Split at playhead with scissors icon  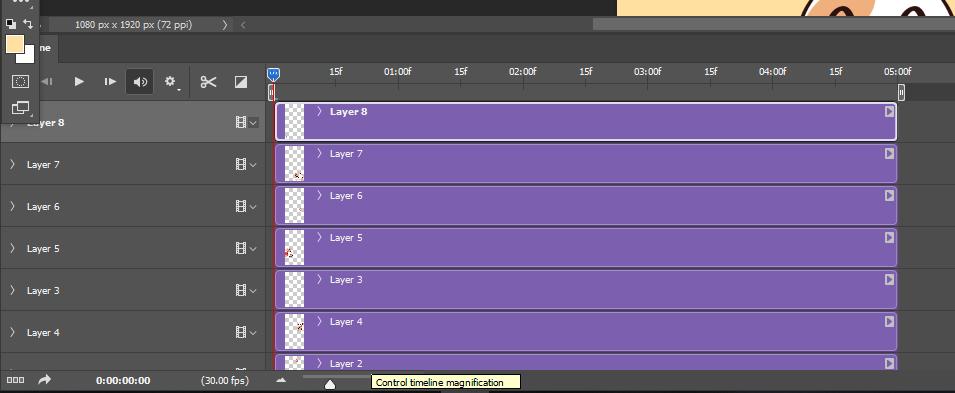(208, 82)
